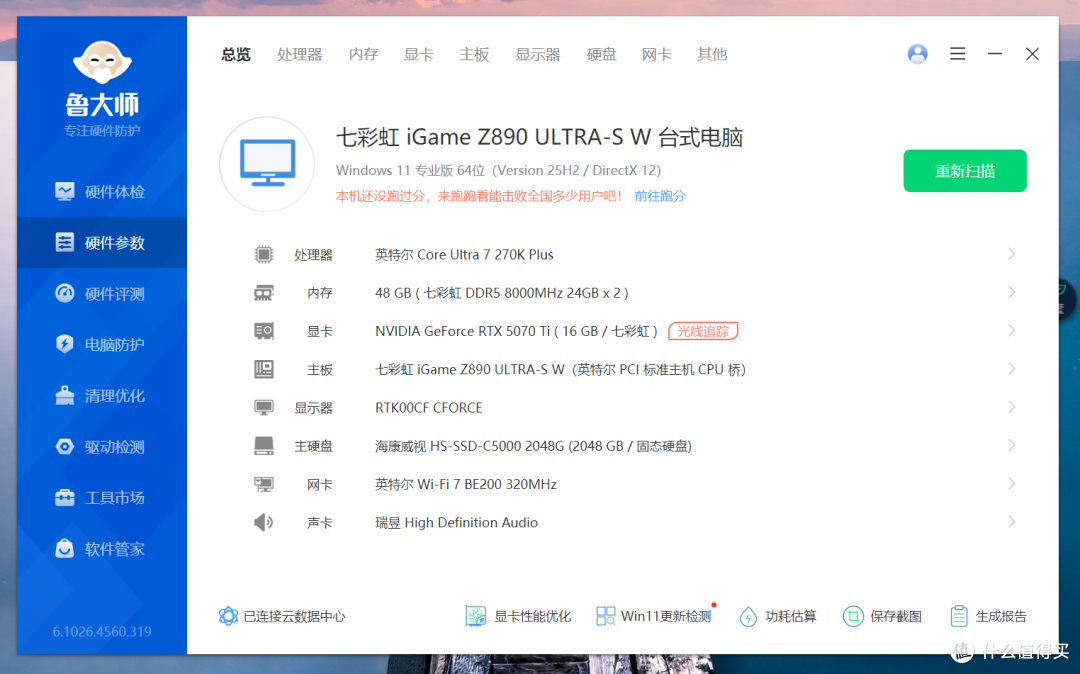Minimize the 鲁大师 window

(995, 54)
